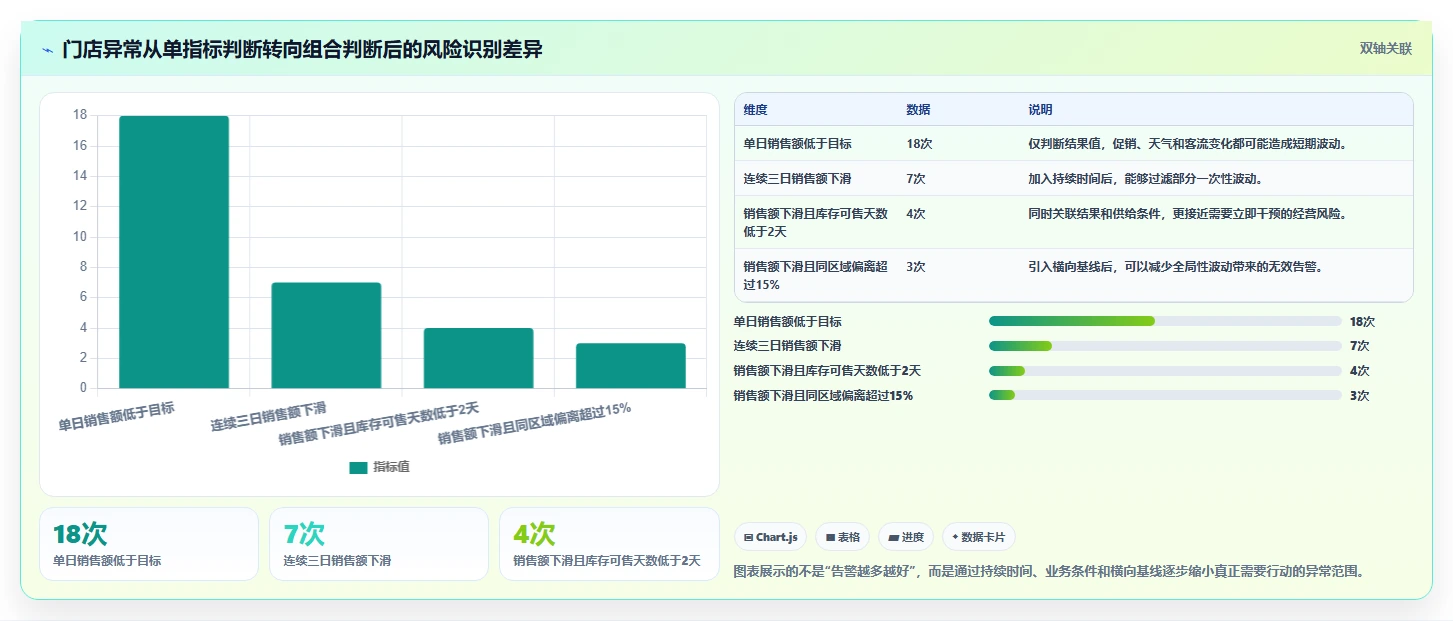This screenshot has height=621, width=1453.
Task: Click progress bar for 单日销售额低于目标
Action: pos(1165,321)
